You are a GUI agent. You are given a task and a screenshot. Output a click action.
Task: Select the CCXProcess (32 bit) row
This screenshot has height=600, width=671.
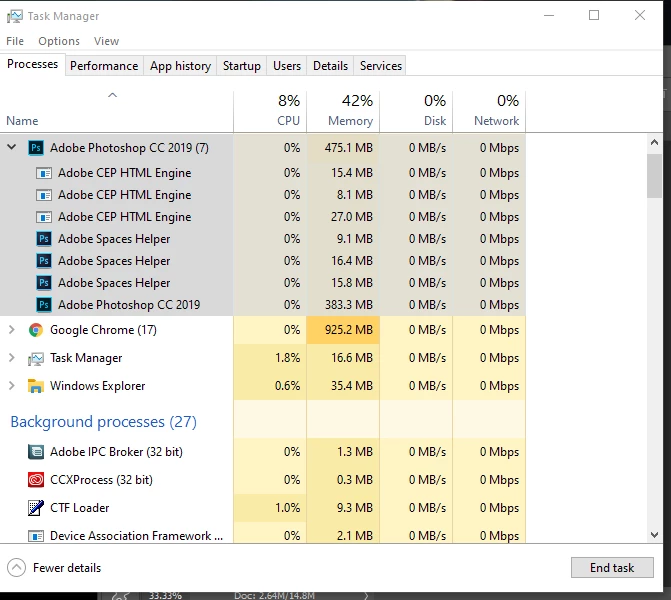pos(263,480)
